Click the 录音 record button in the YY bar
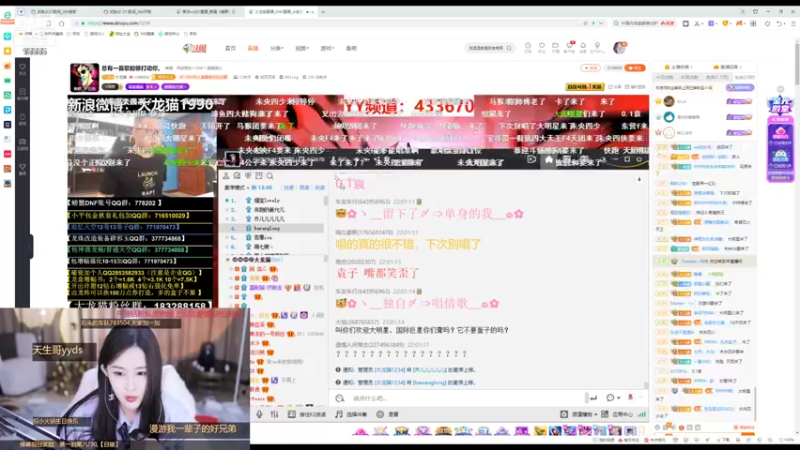Screen dimensions: 800x450 coord(387,414)
